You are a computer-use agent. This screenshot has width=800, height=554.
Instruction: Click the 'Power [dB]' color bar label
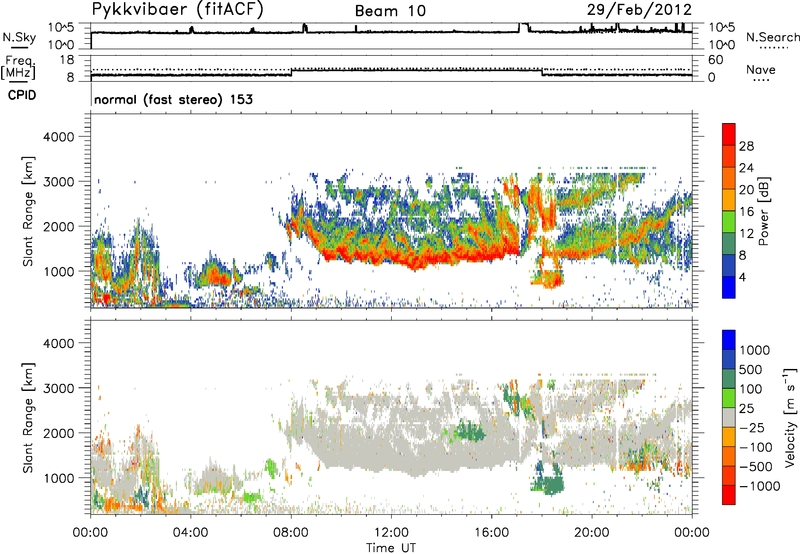point(763,211)
